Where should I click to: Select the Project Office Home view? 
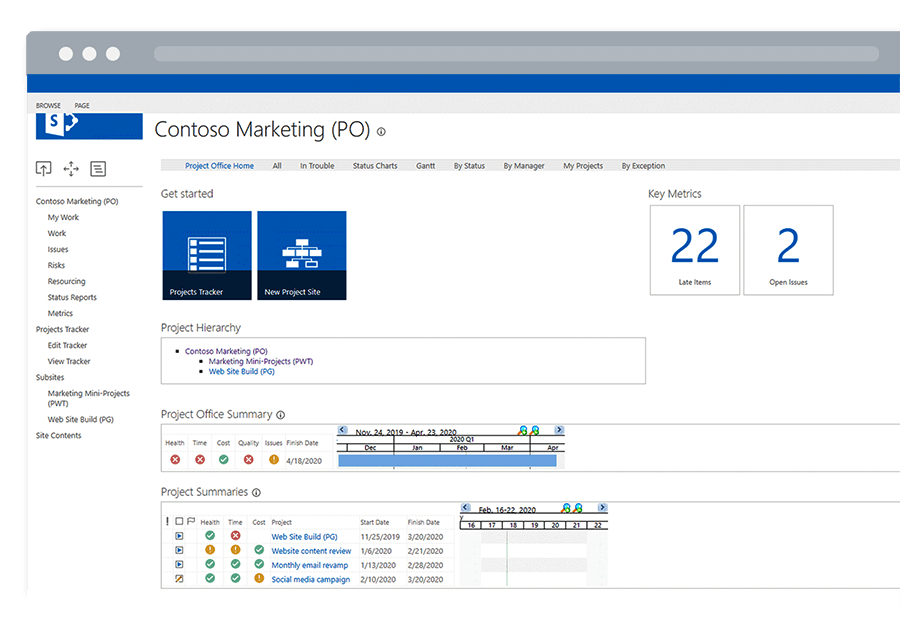(219, 166)
